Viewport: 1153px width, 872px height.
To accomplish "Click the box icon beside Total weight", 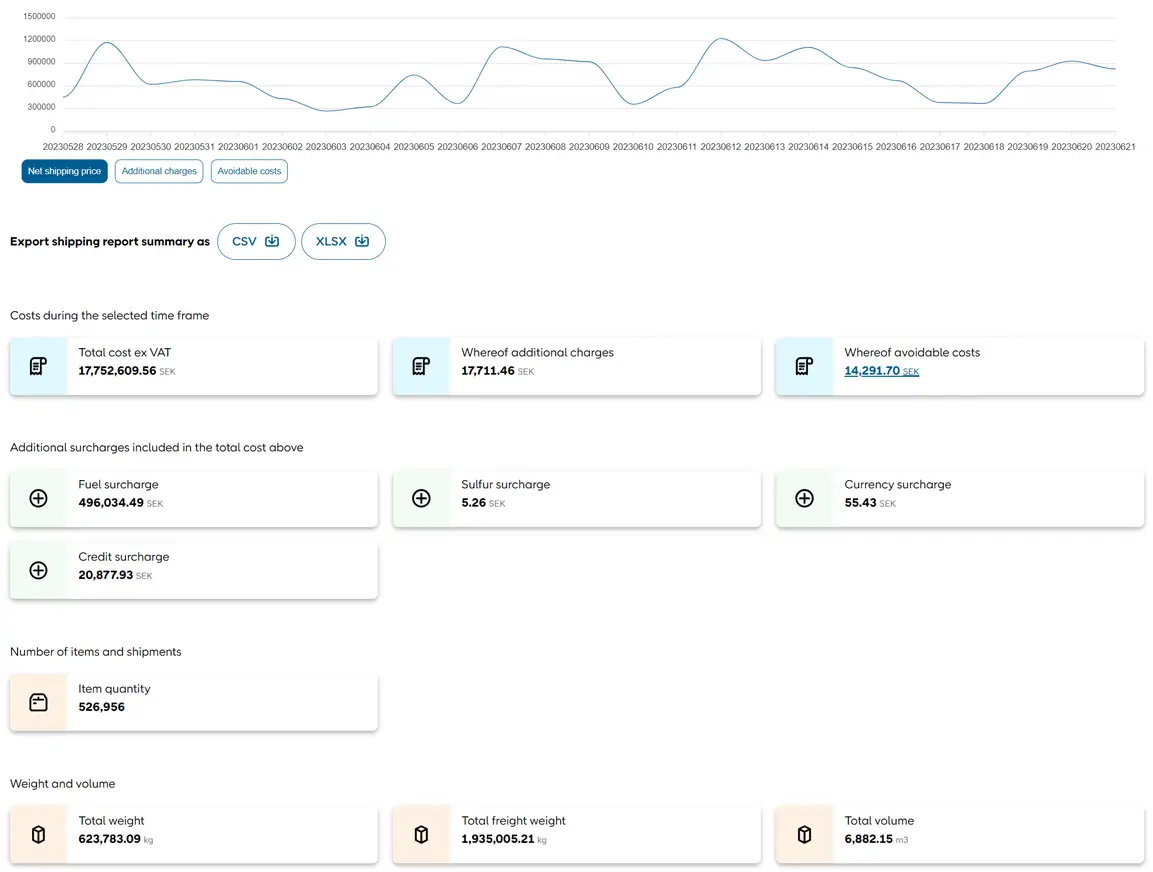I will coord(38,834).
